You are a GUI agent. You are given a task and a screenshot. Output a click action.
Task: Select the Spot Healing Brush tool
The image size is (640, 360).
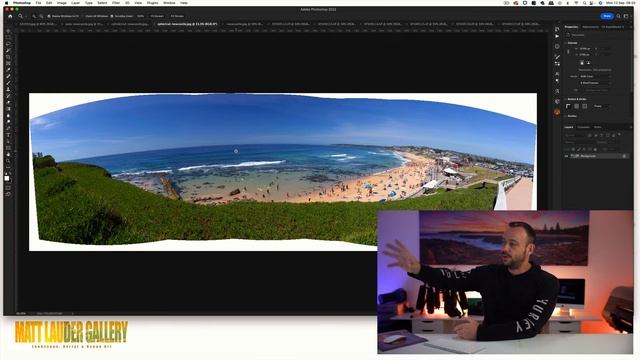8,77
